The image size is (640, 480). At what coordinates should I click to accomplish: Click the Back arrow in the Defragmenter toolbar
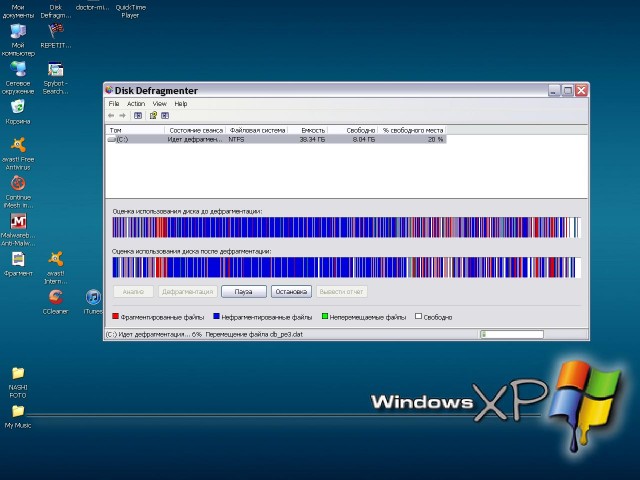[x=111, y=115]
